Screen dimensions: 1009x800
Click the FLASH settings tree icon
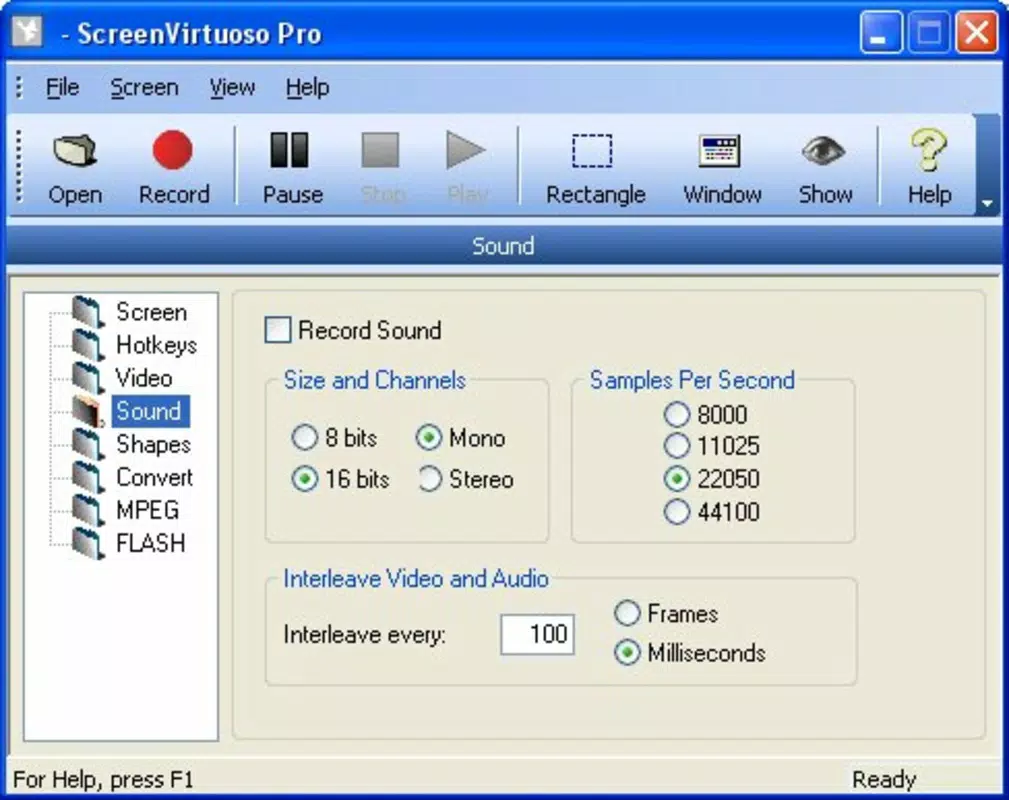tap(88, 543)
